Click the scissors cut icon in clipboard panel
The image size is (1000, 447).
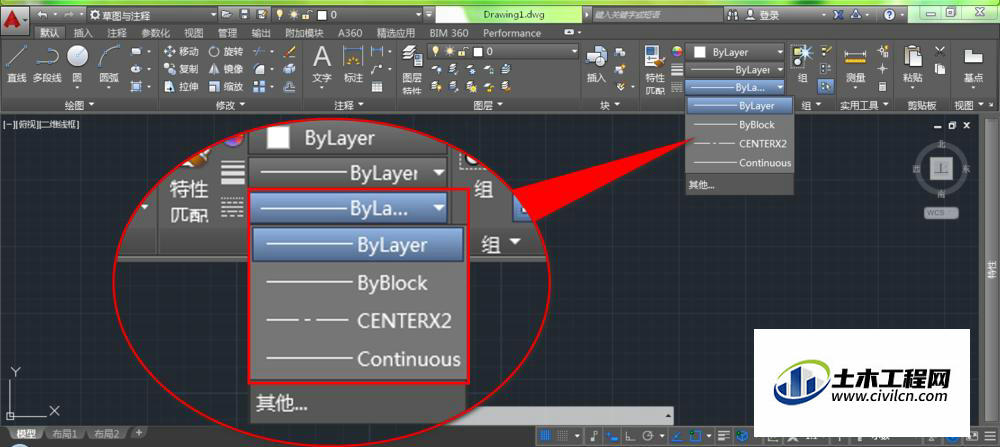[939, 52]
